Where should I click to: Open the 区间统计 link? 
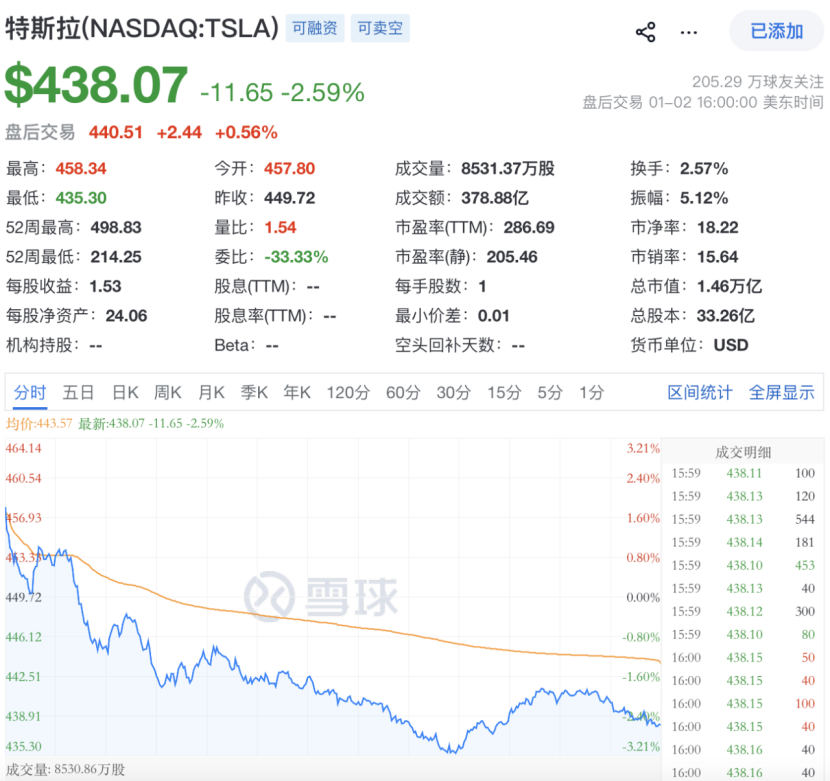click(700, 392)
